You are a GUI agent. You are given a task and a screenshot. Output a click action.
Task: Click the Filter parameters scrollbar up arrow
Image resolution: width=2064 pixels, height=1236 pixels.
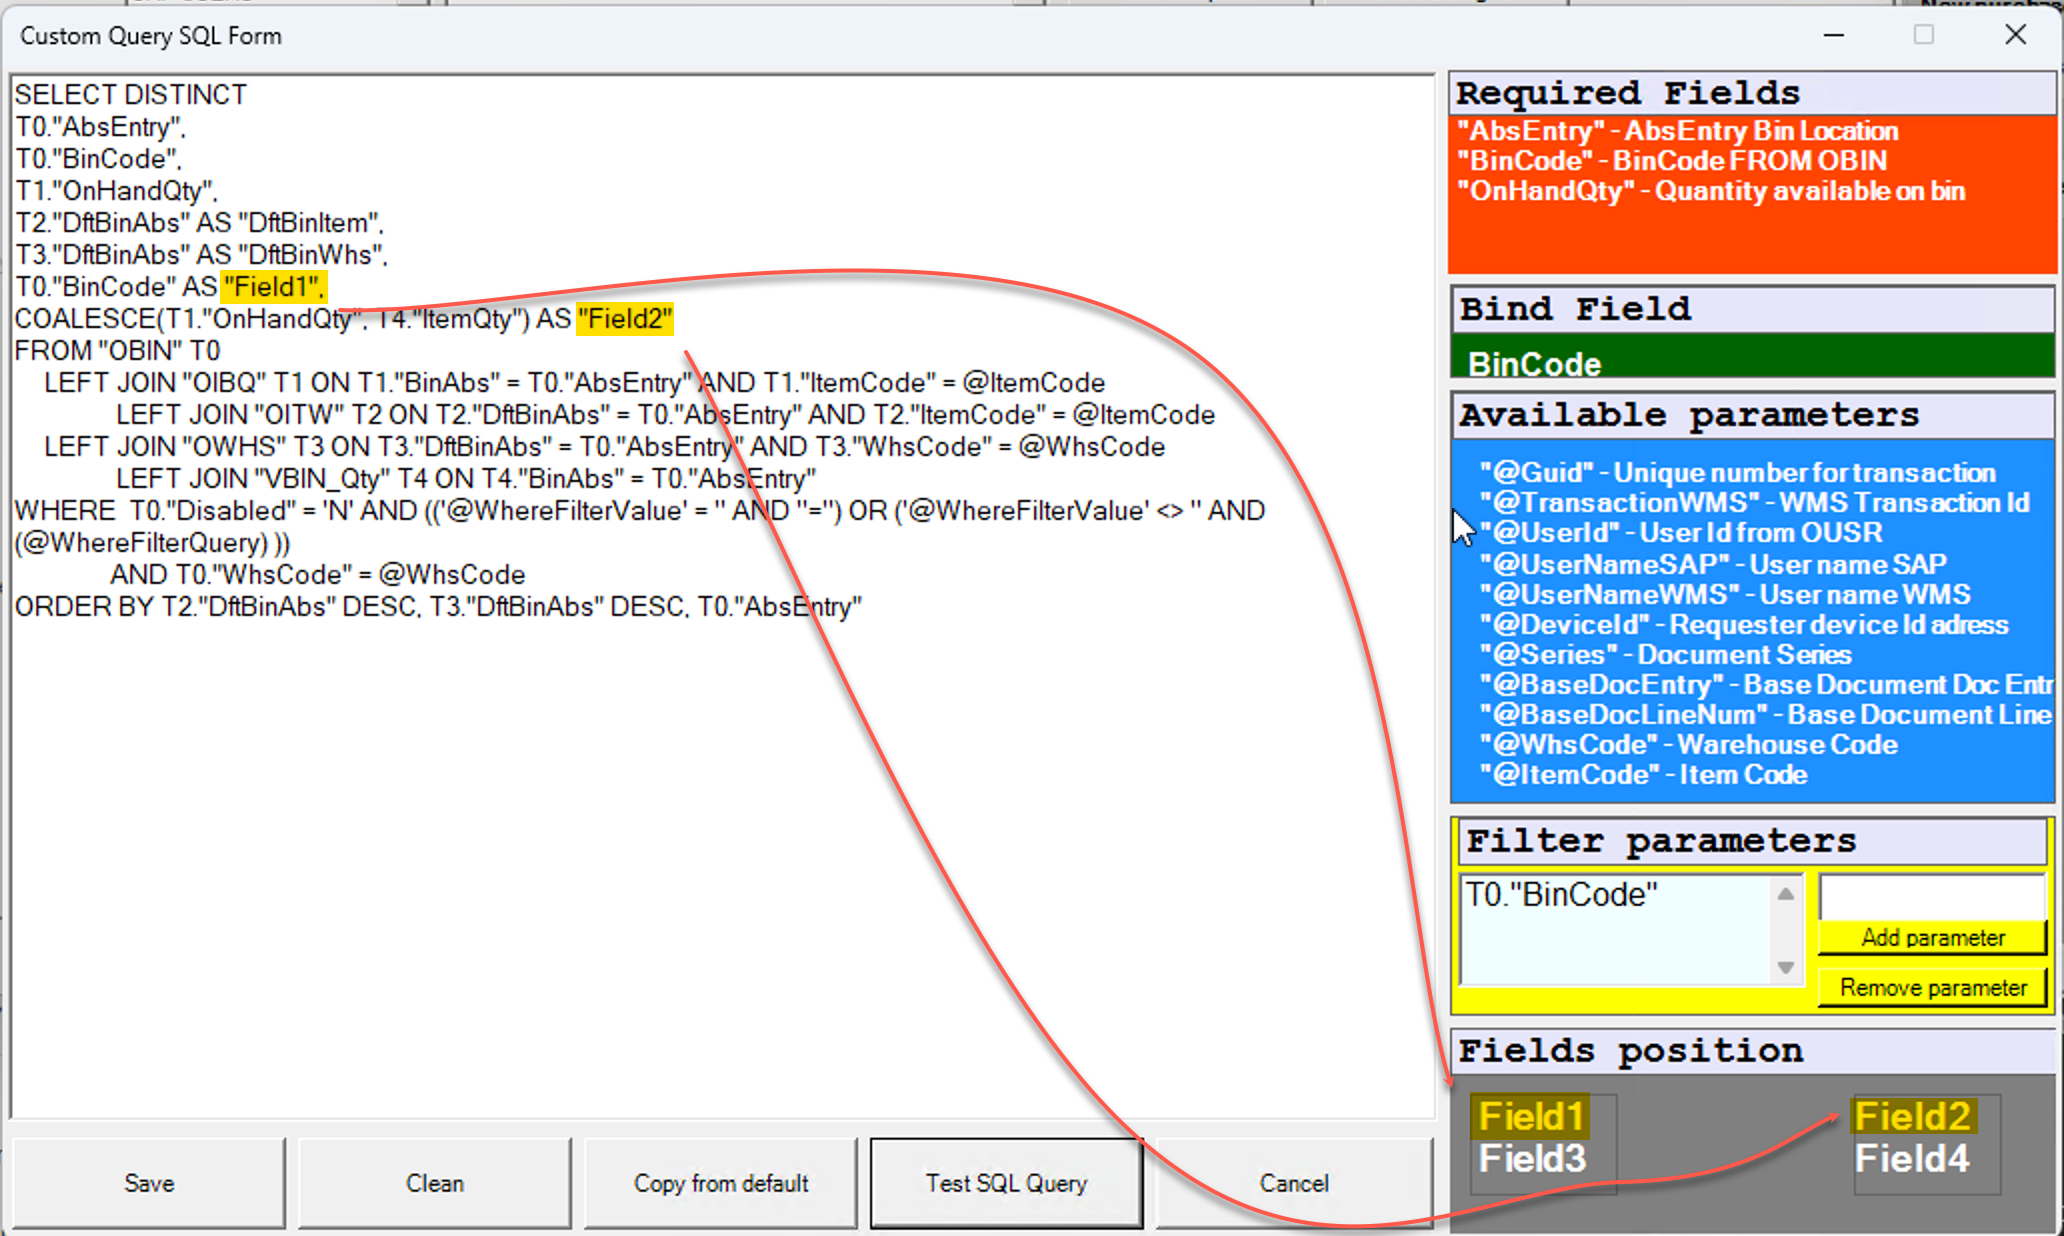click(1787, 893)
